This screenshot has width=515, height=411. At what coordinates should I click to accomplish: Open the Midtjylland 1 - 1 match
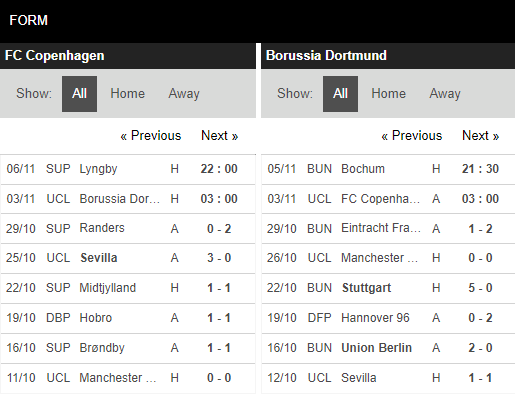(128, 288)
